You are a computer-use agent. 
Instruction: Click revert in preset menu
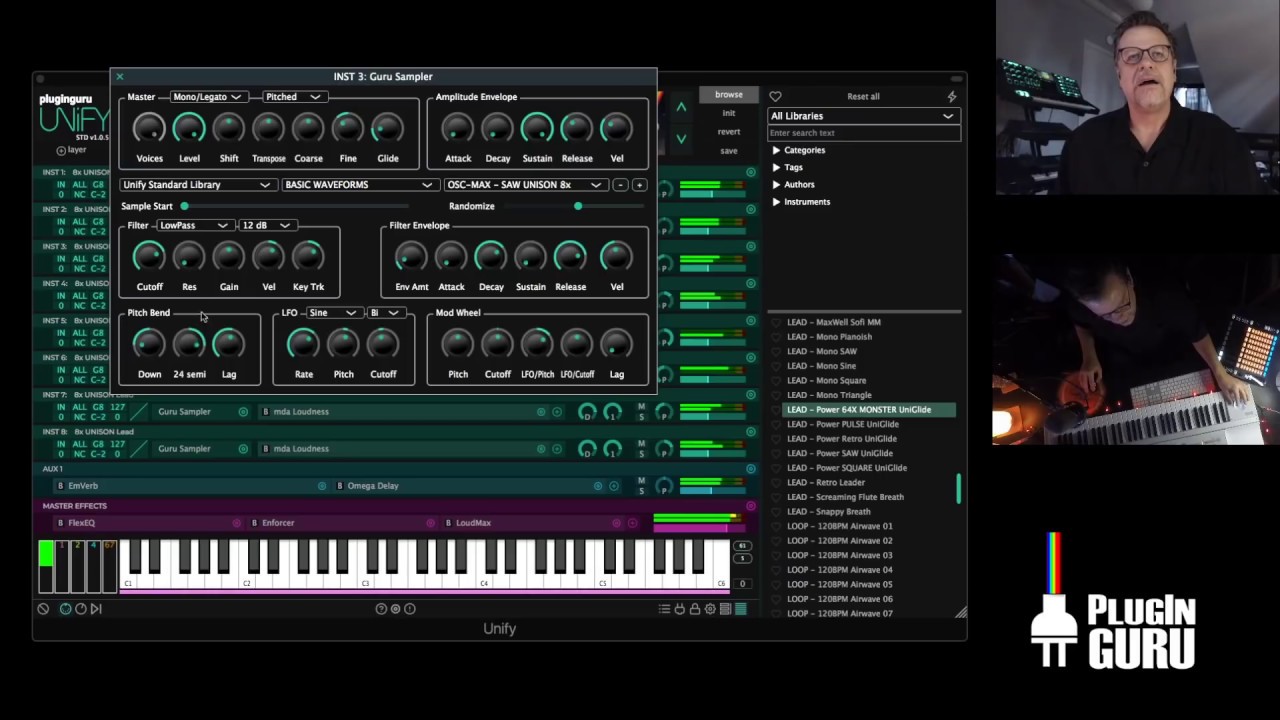coord(728,132)
